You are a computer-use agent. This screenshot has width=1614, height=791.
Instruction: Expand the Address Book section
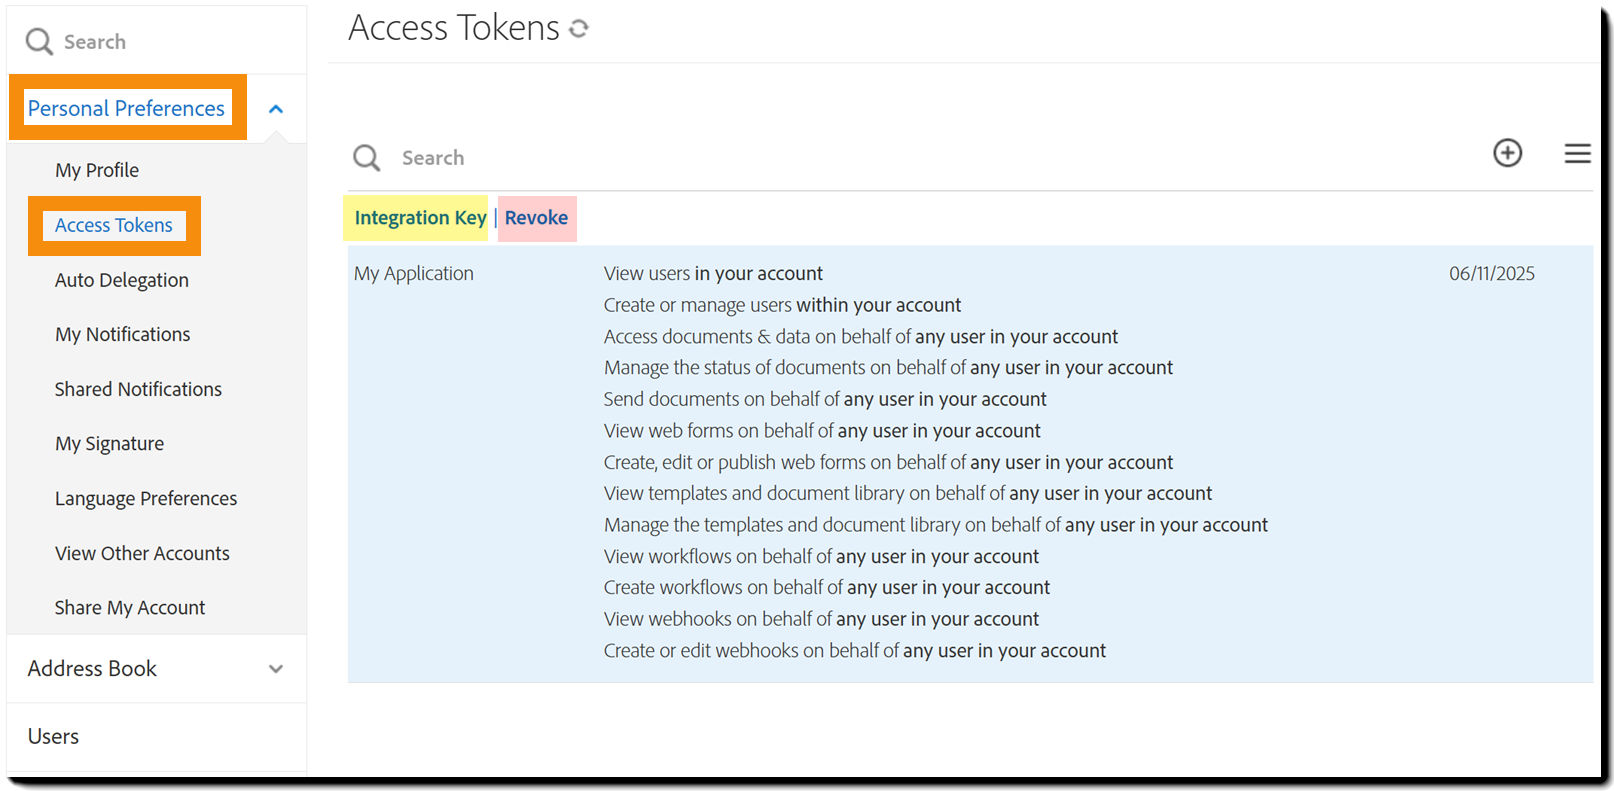[x=276, y=668]
